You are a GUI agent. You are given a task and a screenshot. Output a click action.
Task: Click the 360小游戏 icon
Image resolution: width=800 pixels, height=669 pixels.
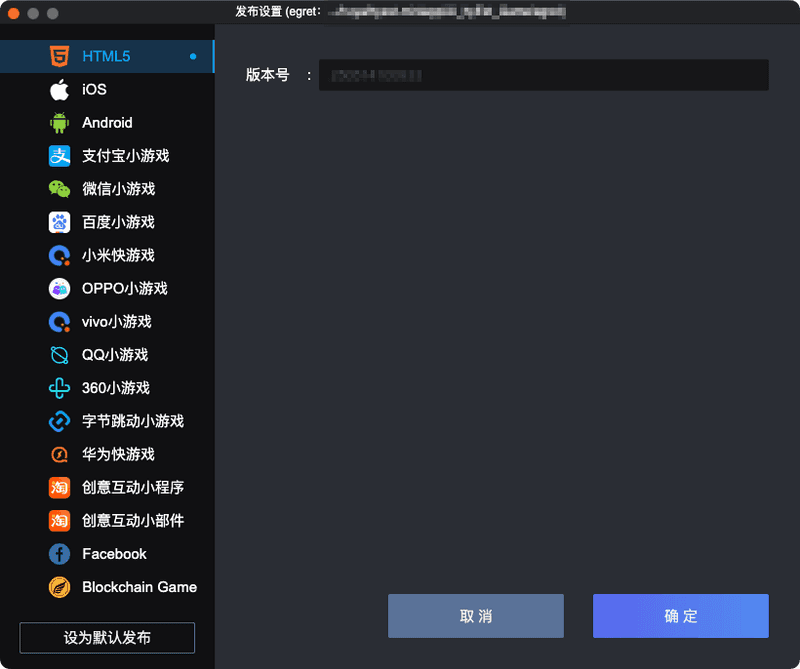(x=60, y=388)
